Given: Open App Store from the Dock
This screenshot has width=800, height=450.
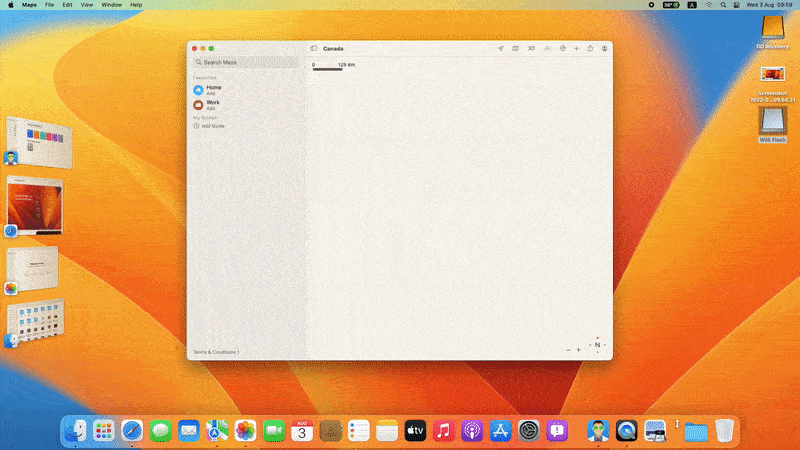Looking at the screenshot, I should point(500,431).
